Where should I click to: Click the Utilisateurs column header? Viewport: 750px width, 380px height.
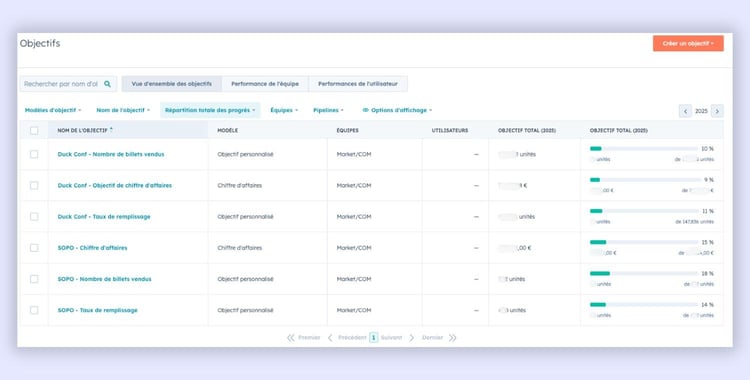(450, 130)
